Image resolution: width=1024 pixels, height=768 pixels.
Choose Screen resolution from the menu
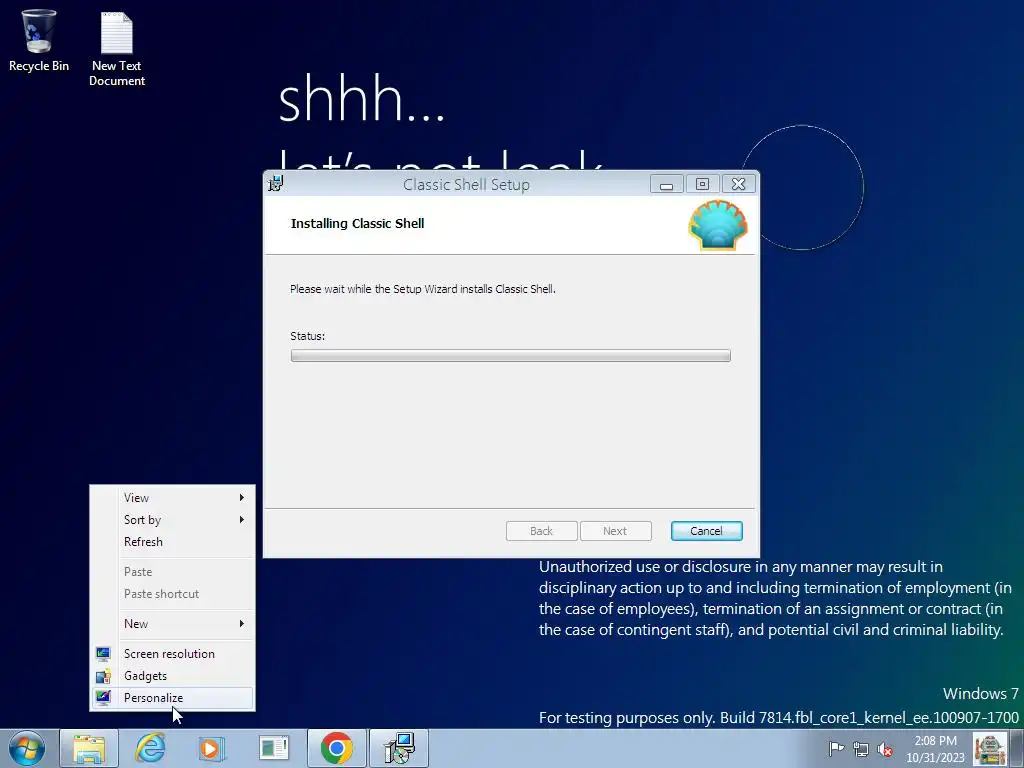point(172,654)
